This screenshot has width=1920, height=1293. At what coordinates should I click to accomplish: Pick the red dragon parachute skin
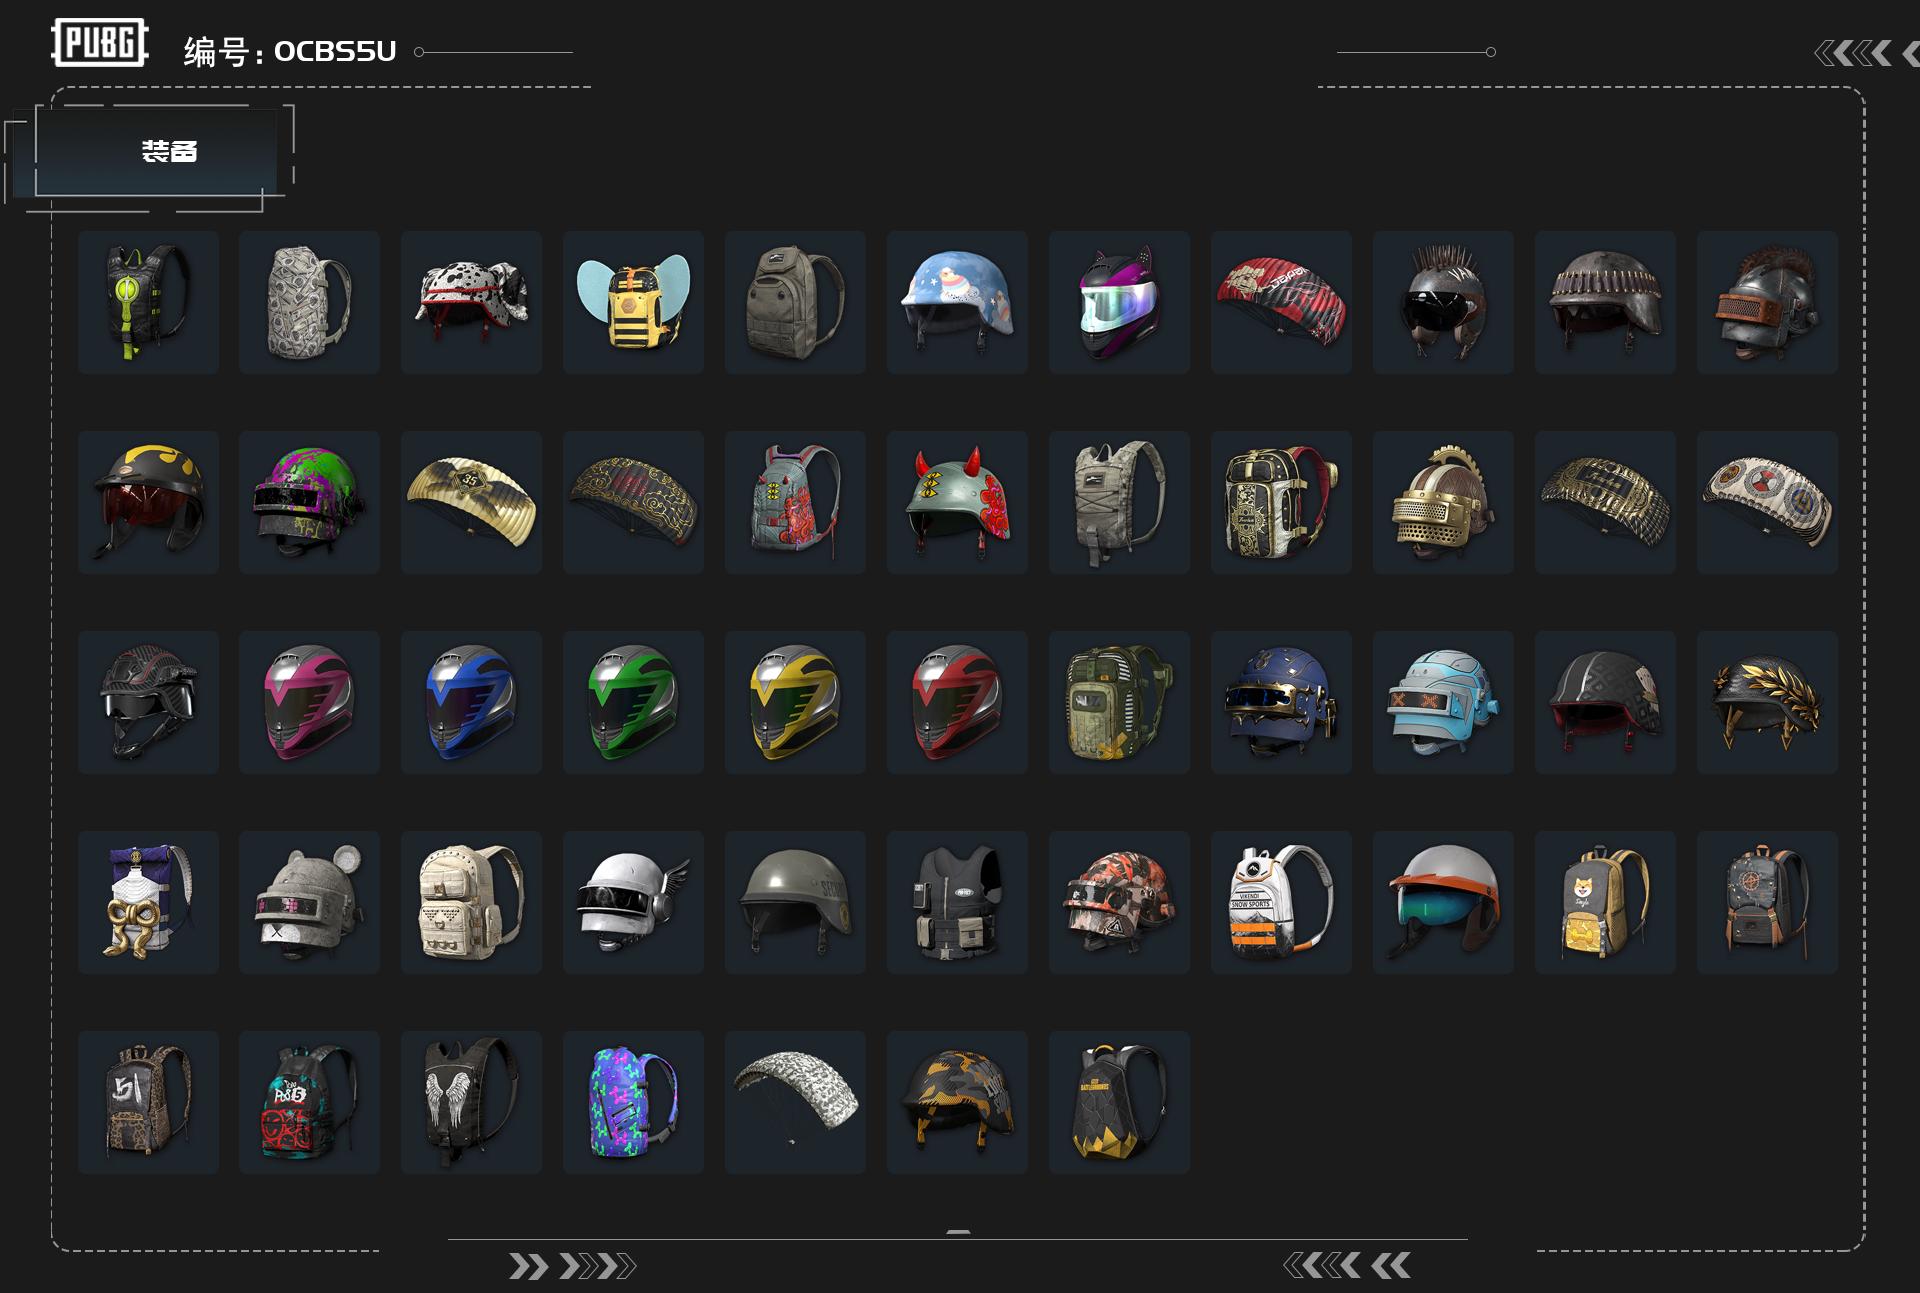(x=1281, y=302)
